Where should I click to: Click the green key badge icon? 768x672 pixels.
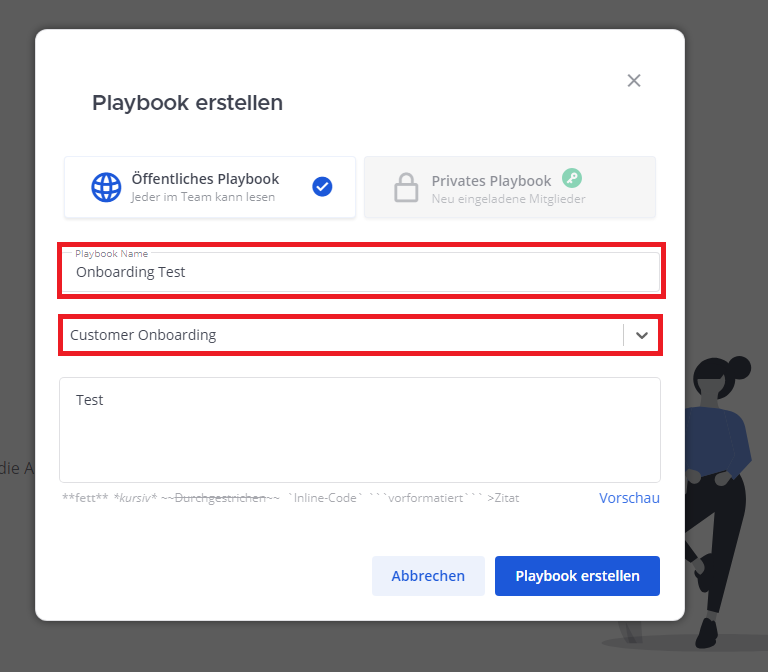click(x=571, y=178)
